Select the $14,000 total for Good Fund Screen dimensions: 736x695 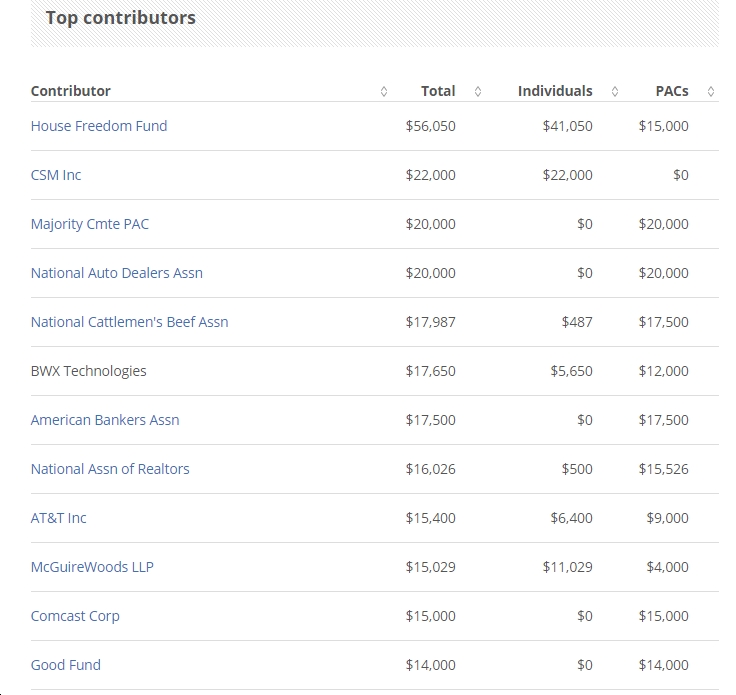pos(430,665)
